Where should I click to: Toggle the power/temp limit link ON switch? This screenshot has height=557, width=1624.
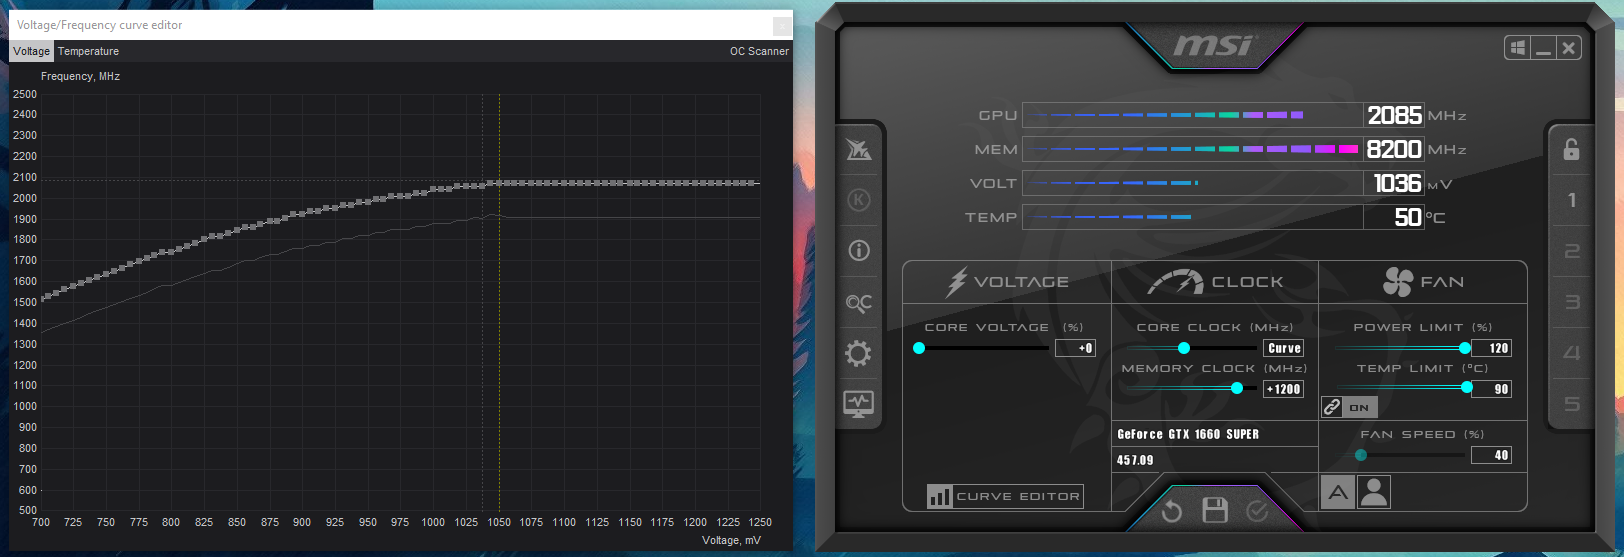click(1349, 407)
